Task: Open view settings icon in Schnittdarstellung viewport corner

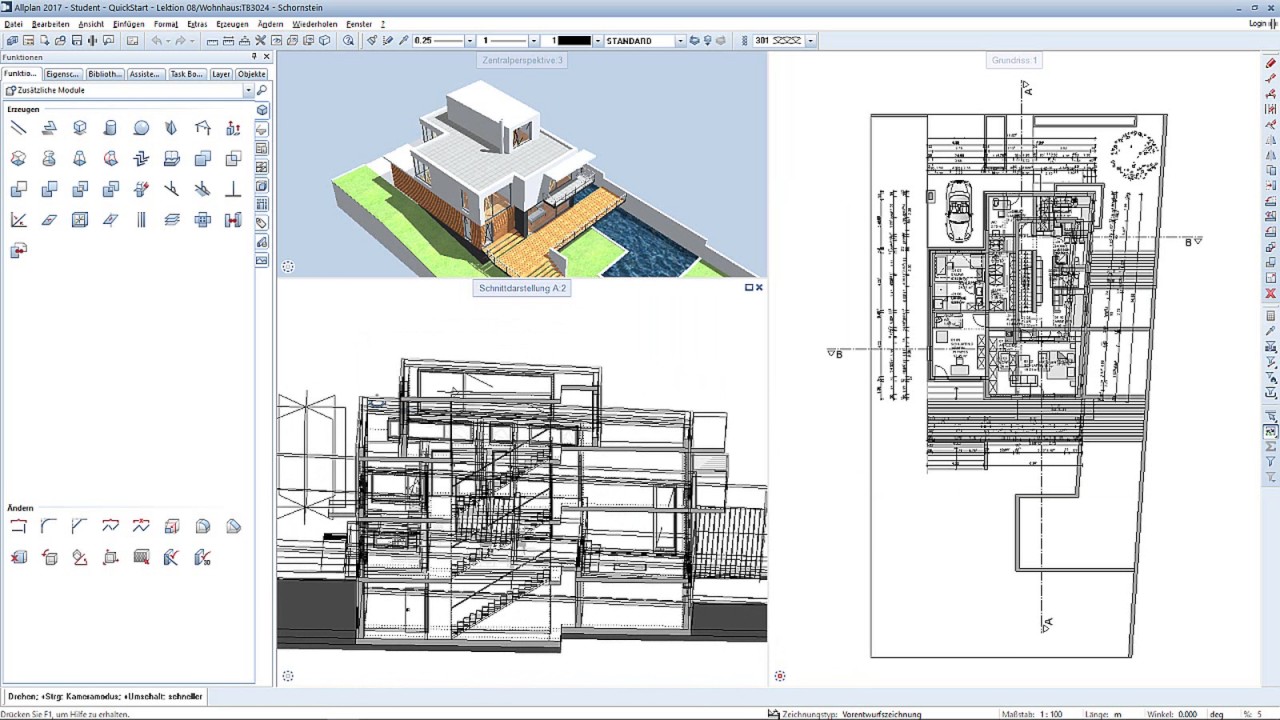Action: (288, 676)
